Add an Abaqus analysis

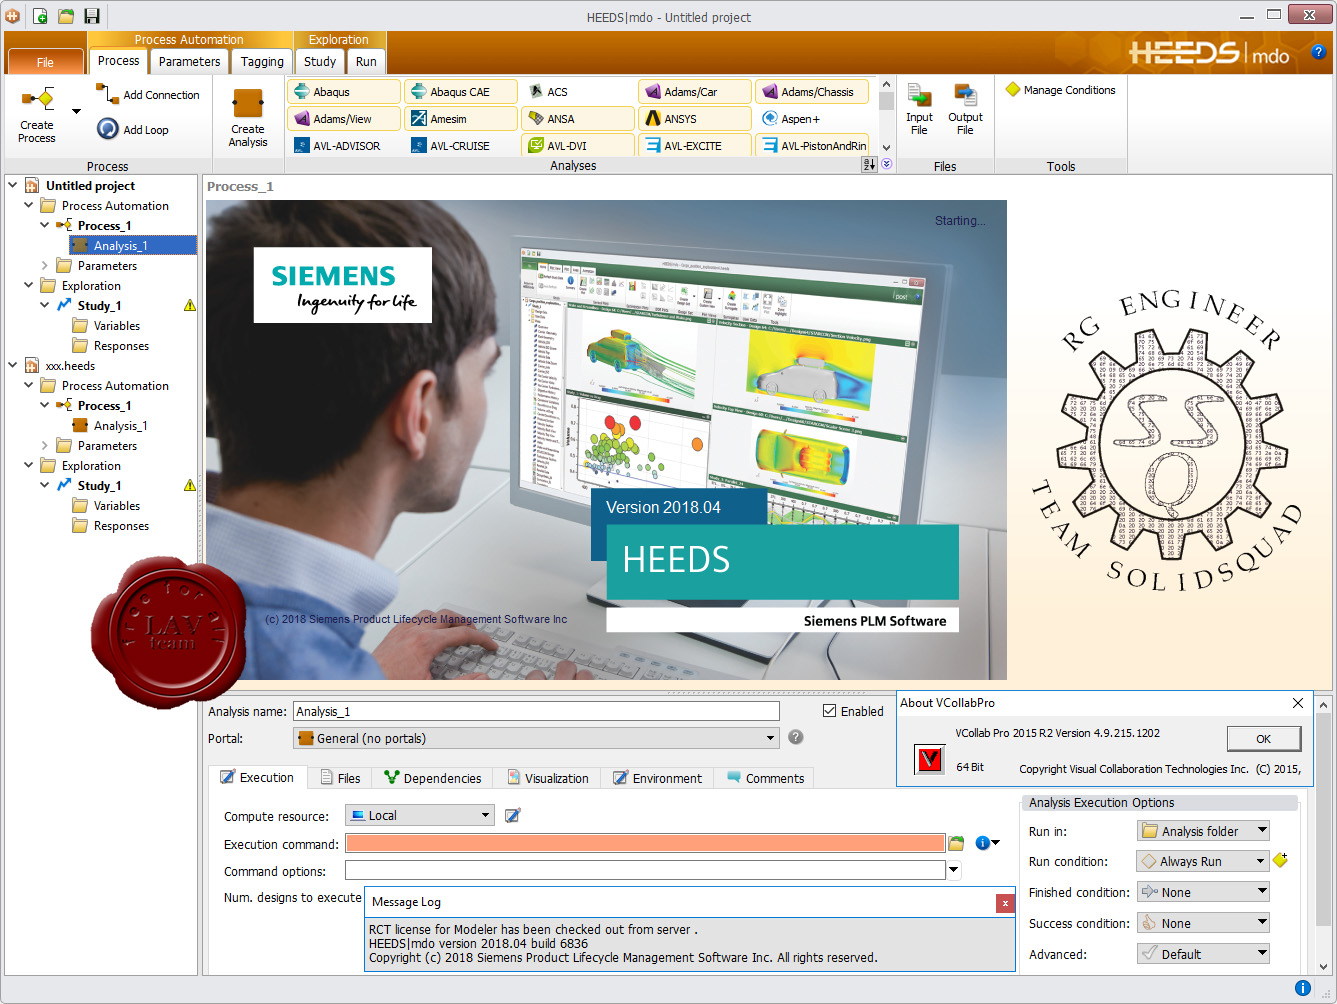pos(345,92)
